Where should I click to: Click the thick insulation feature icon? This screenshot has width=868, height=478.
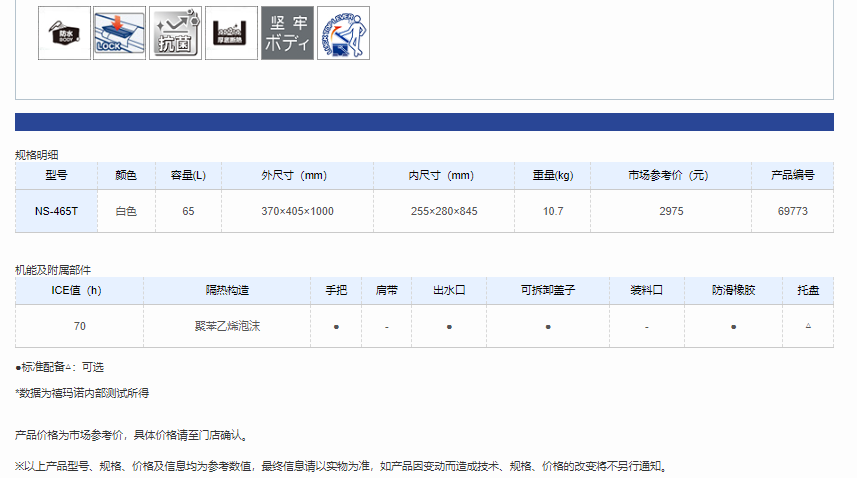231,33
